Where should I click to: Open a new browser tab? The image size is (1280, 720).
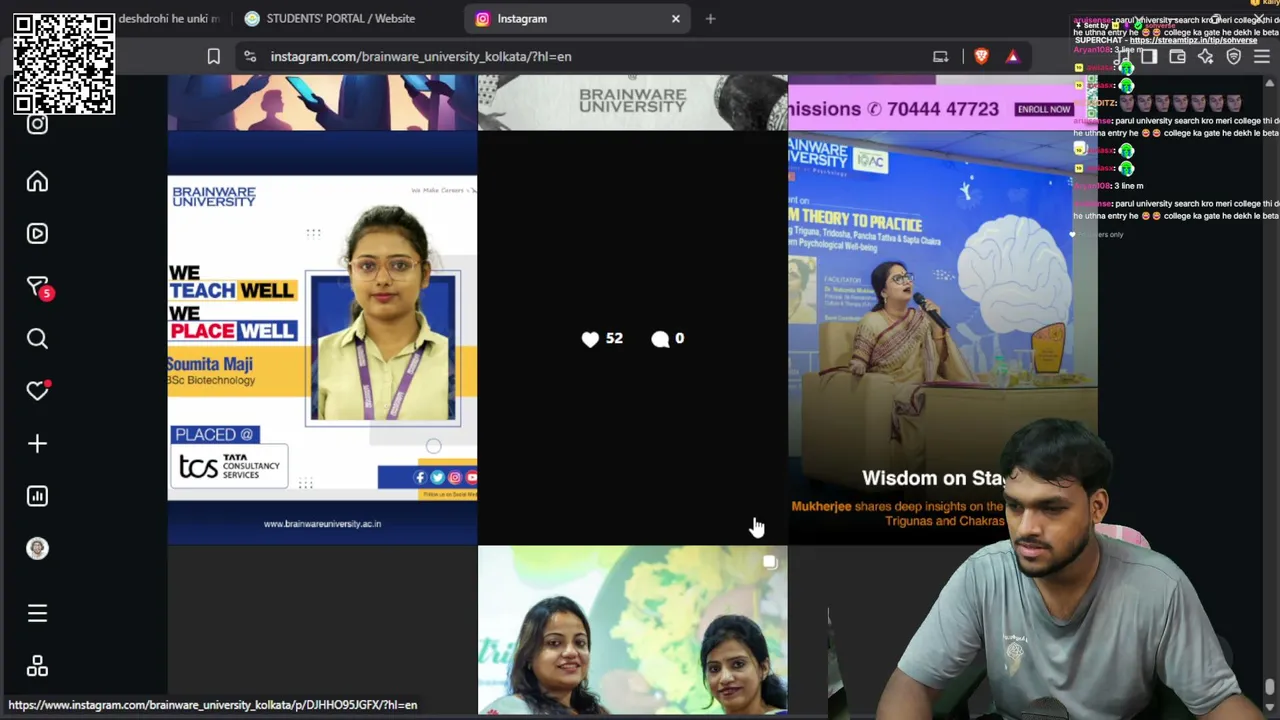(710, 18)
